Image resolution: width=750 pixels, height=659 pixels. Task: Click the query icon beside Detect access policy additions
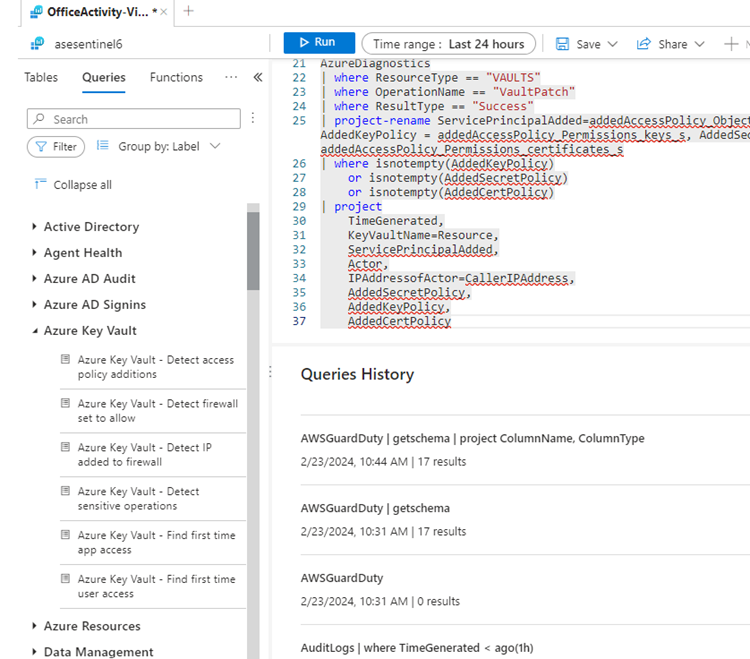coord(66,359)
